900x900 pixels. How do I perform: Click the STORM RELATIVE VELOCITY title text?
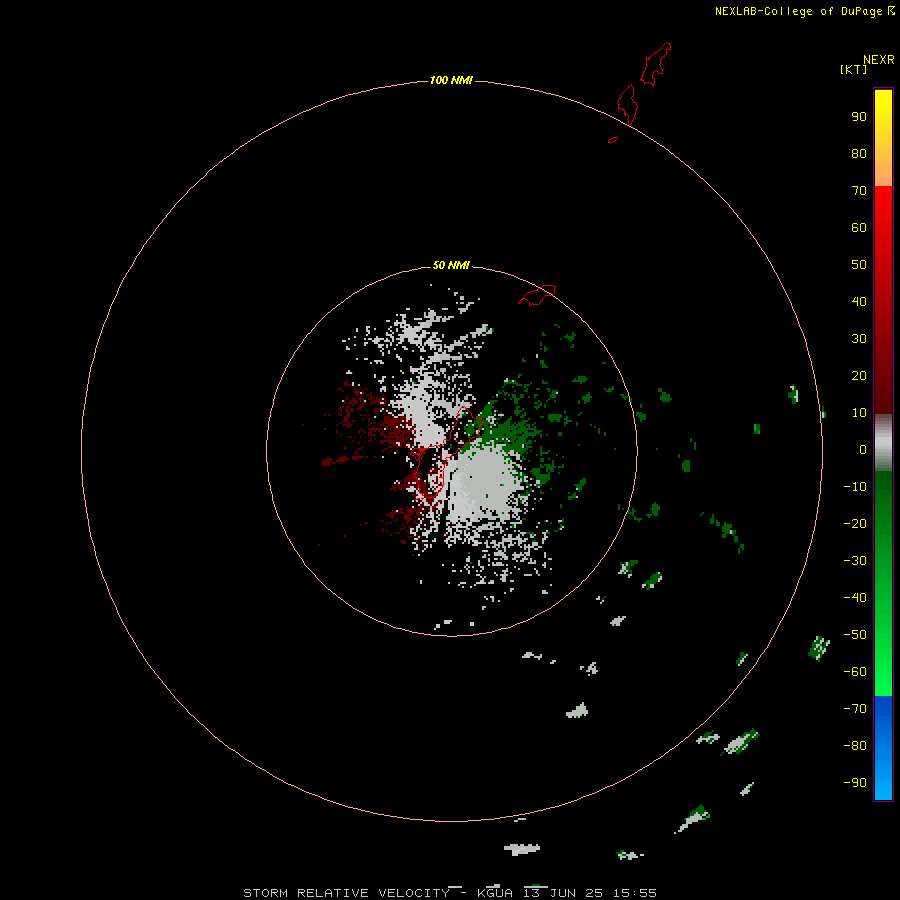click(x=346, y=893)
